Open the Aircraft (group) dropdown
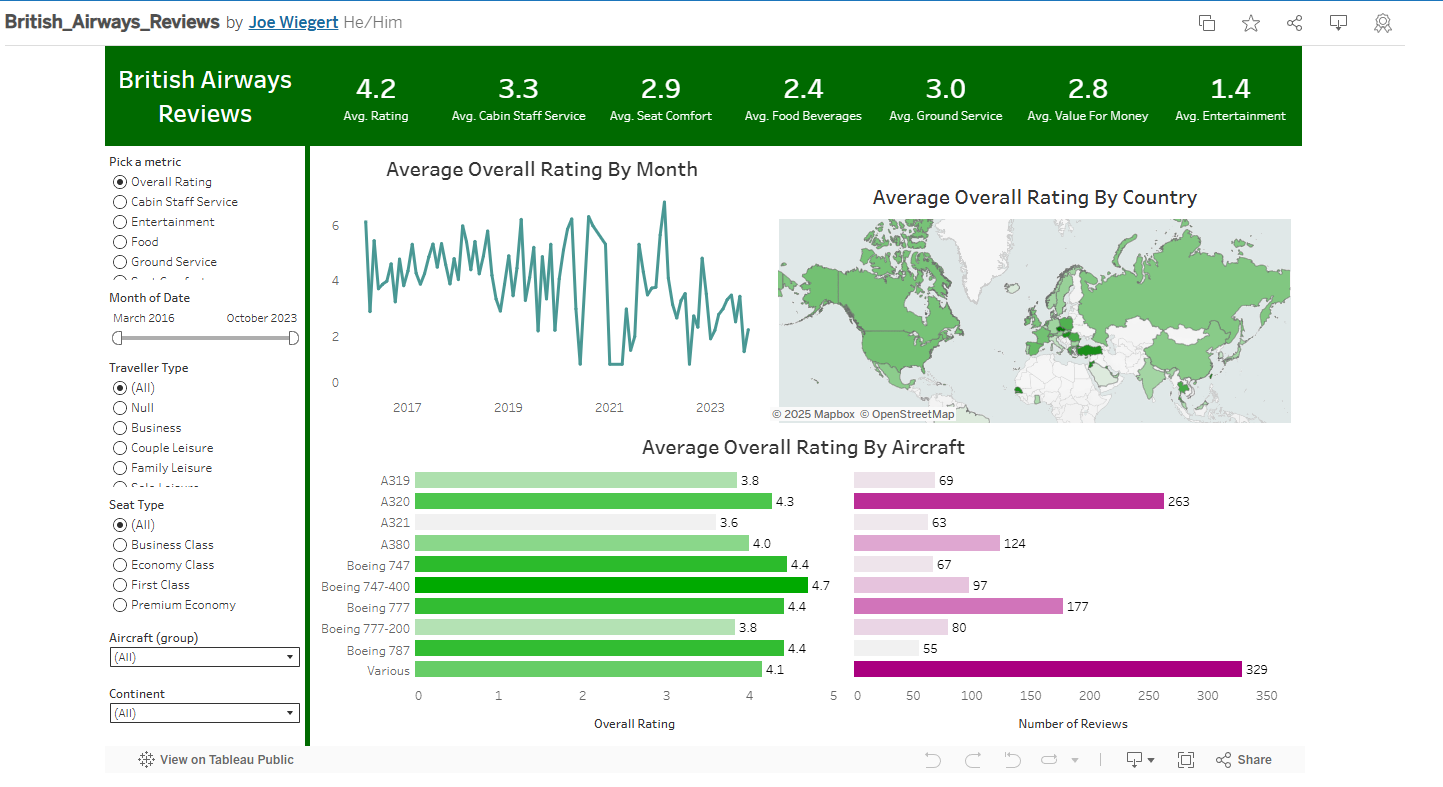The width and height of the screenshot is (1443, 787). pyautogui.click(x=204, y=657)
